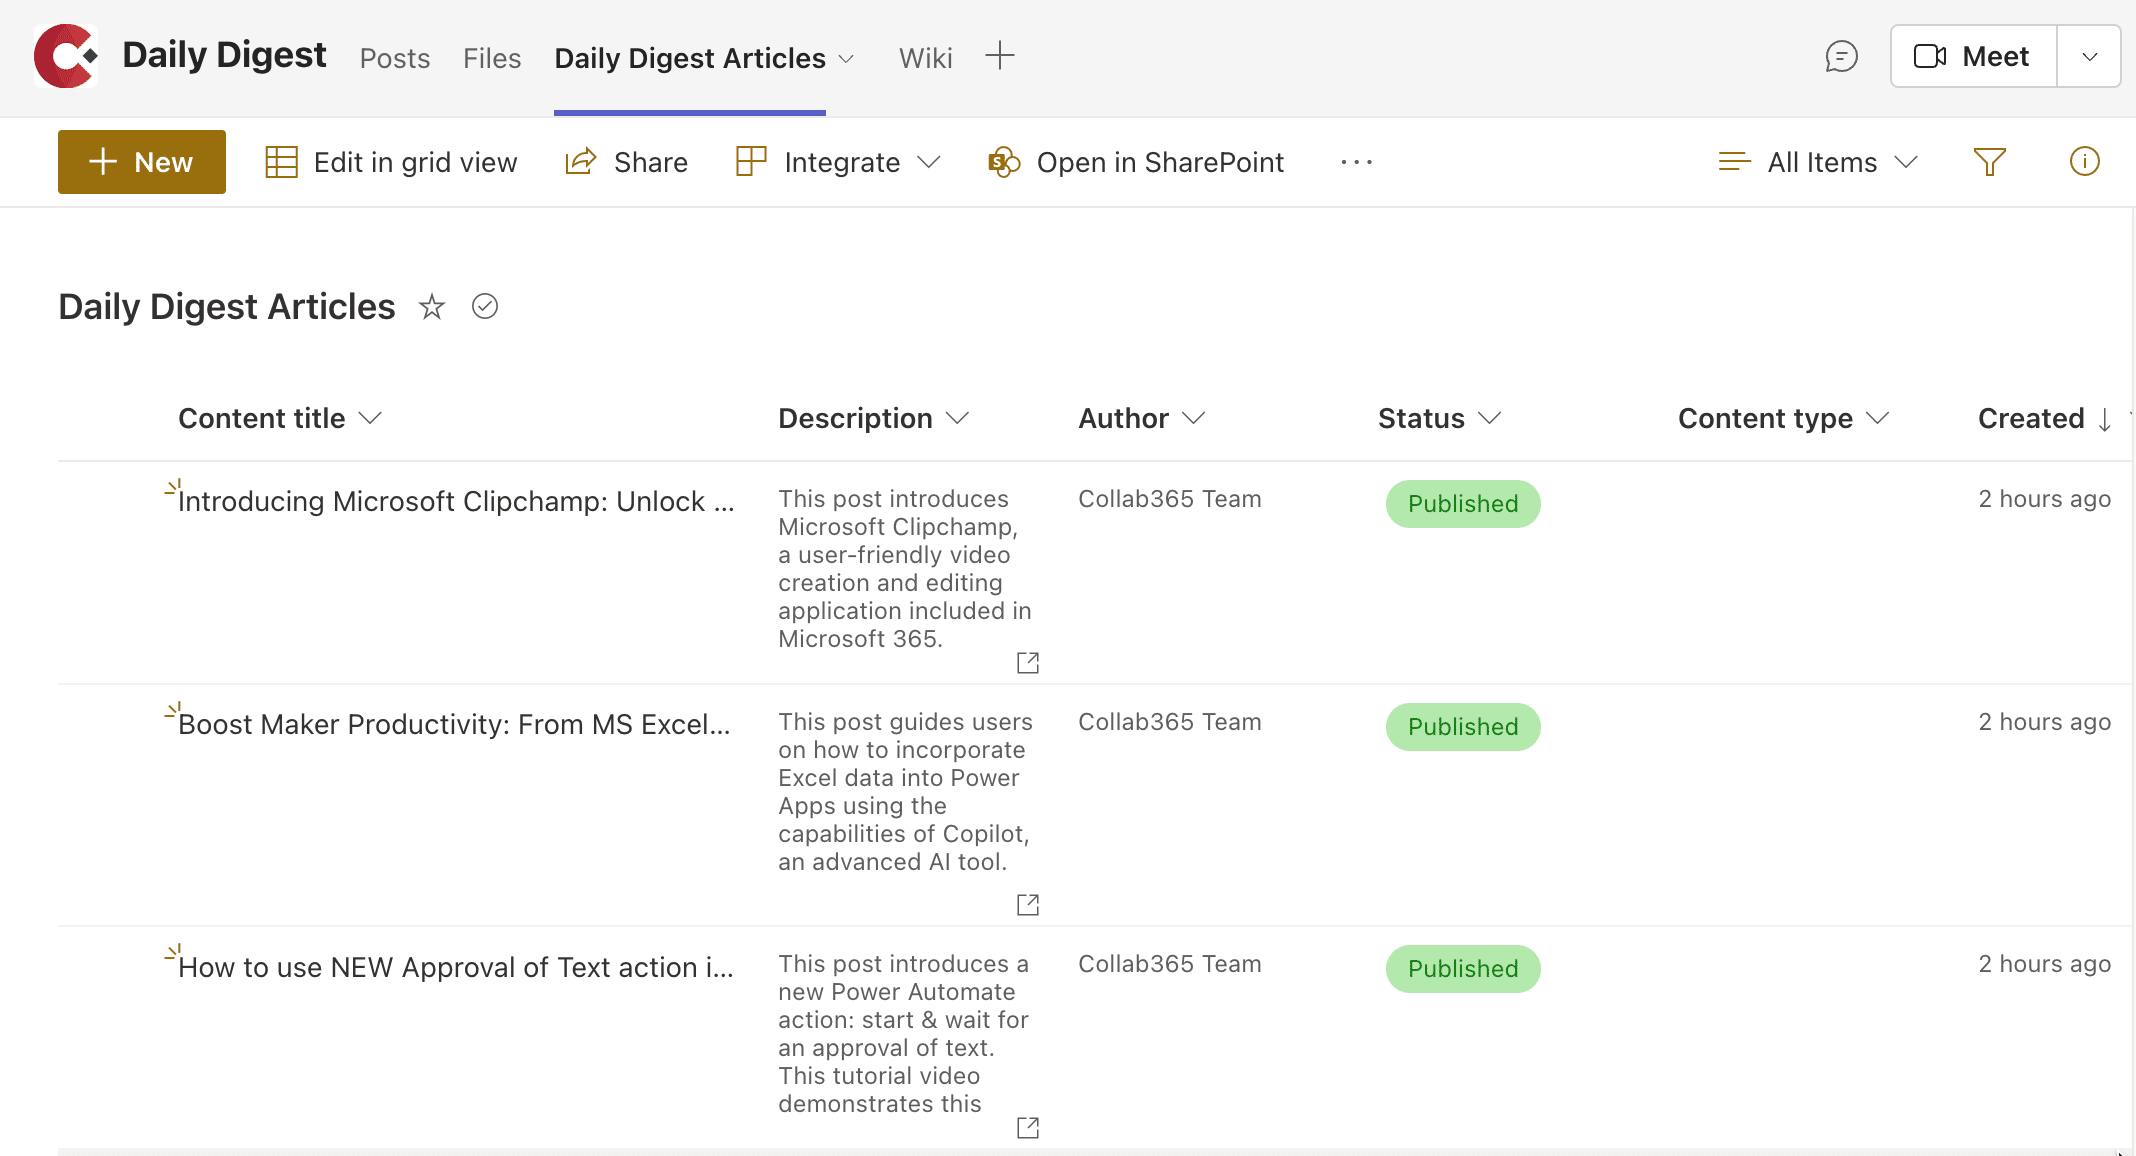Toggle favorite star on Daily Digest Articles
Viewport: 2136px width, 1156px height.
(431, 306)
